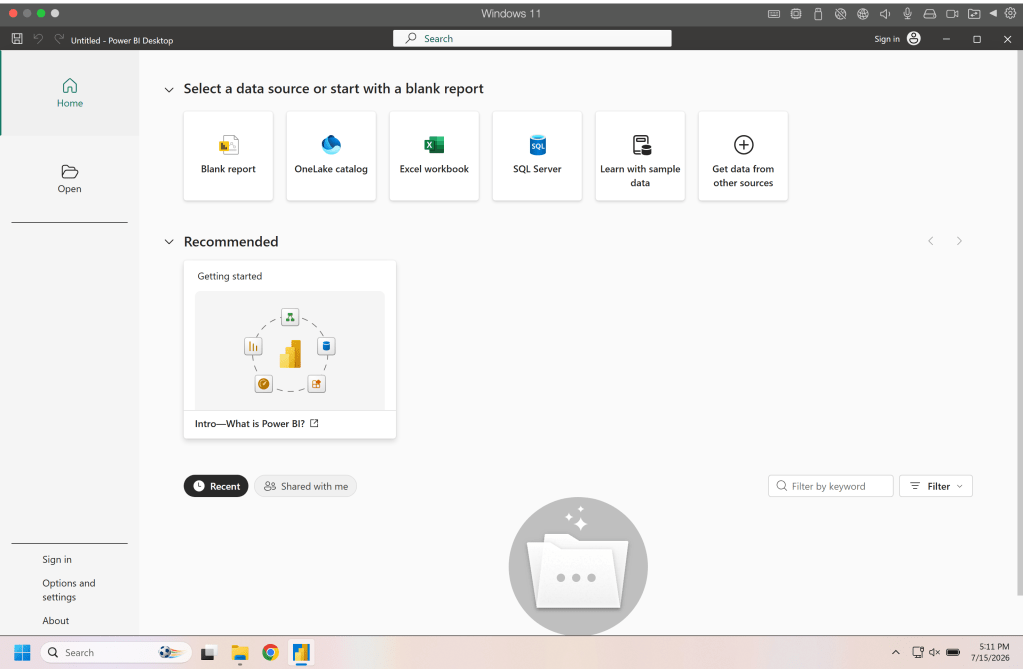Click the Filter by keyword field

[x=831, y=486]
